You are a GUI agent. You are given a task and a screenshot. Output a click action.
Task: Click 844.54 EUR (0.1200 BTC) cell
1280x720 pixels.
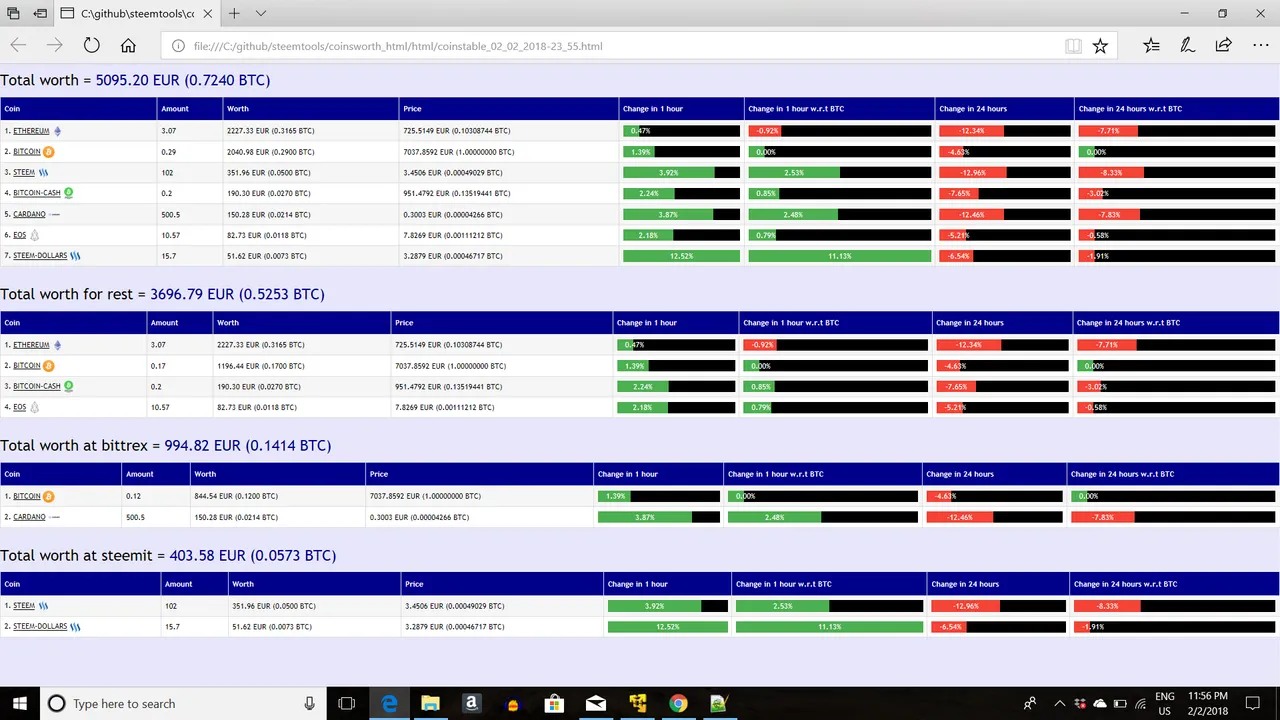click(236, 496)
